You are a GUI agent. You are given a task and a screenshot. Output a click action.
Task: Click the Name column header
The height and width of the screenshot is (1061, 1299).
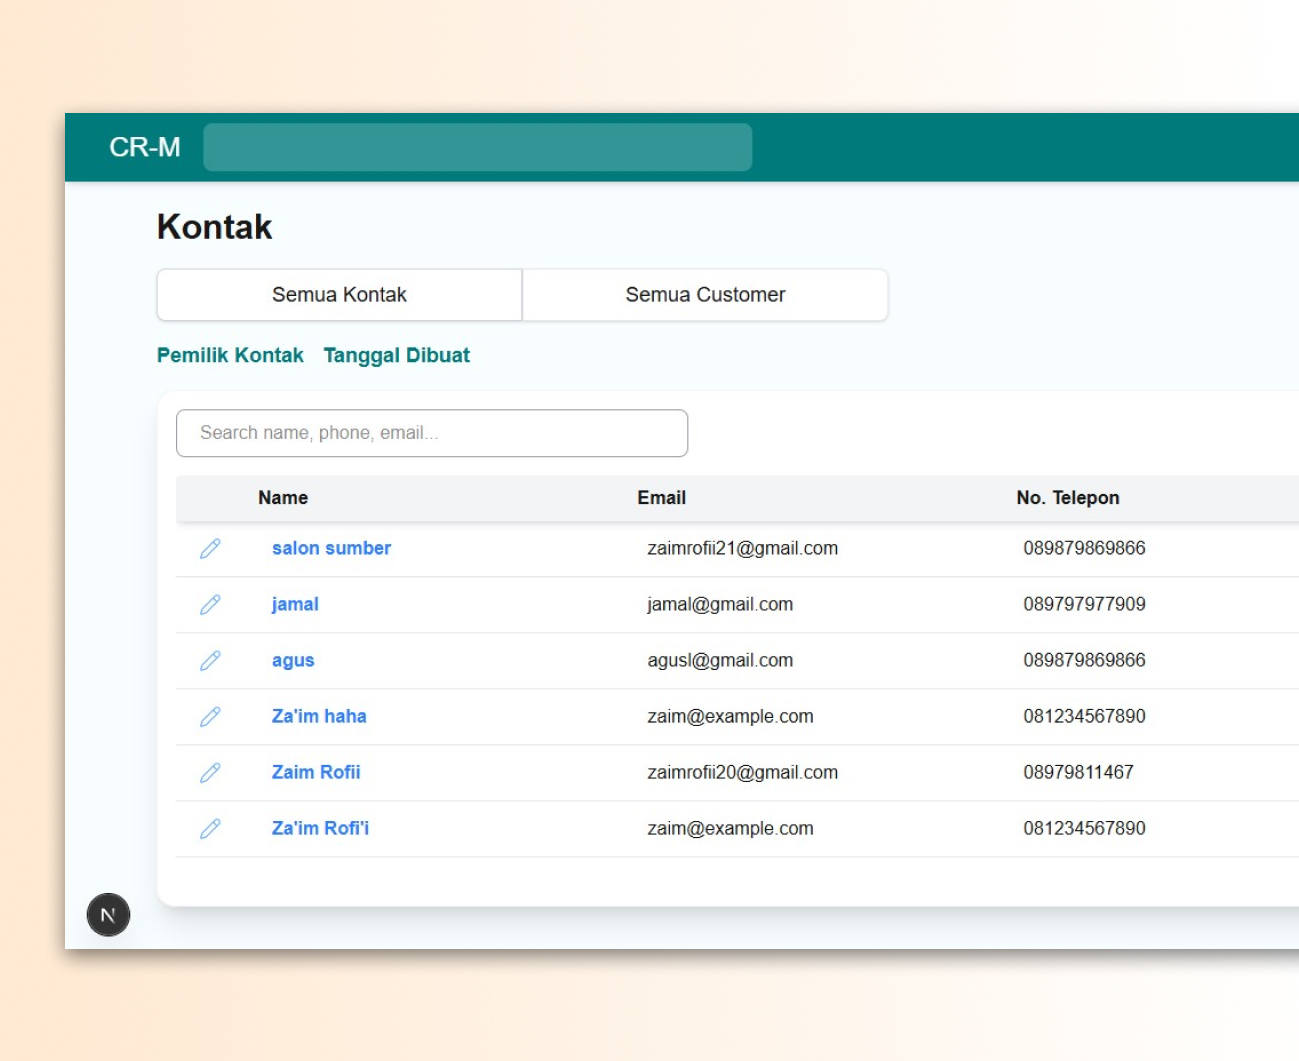(283, 498)
